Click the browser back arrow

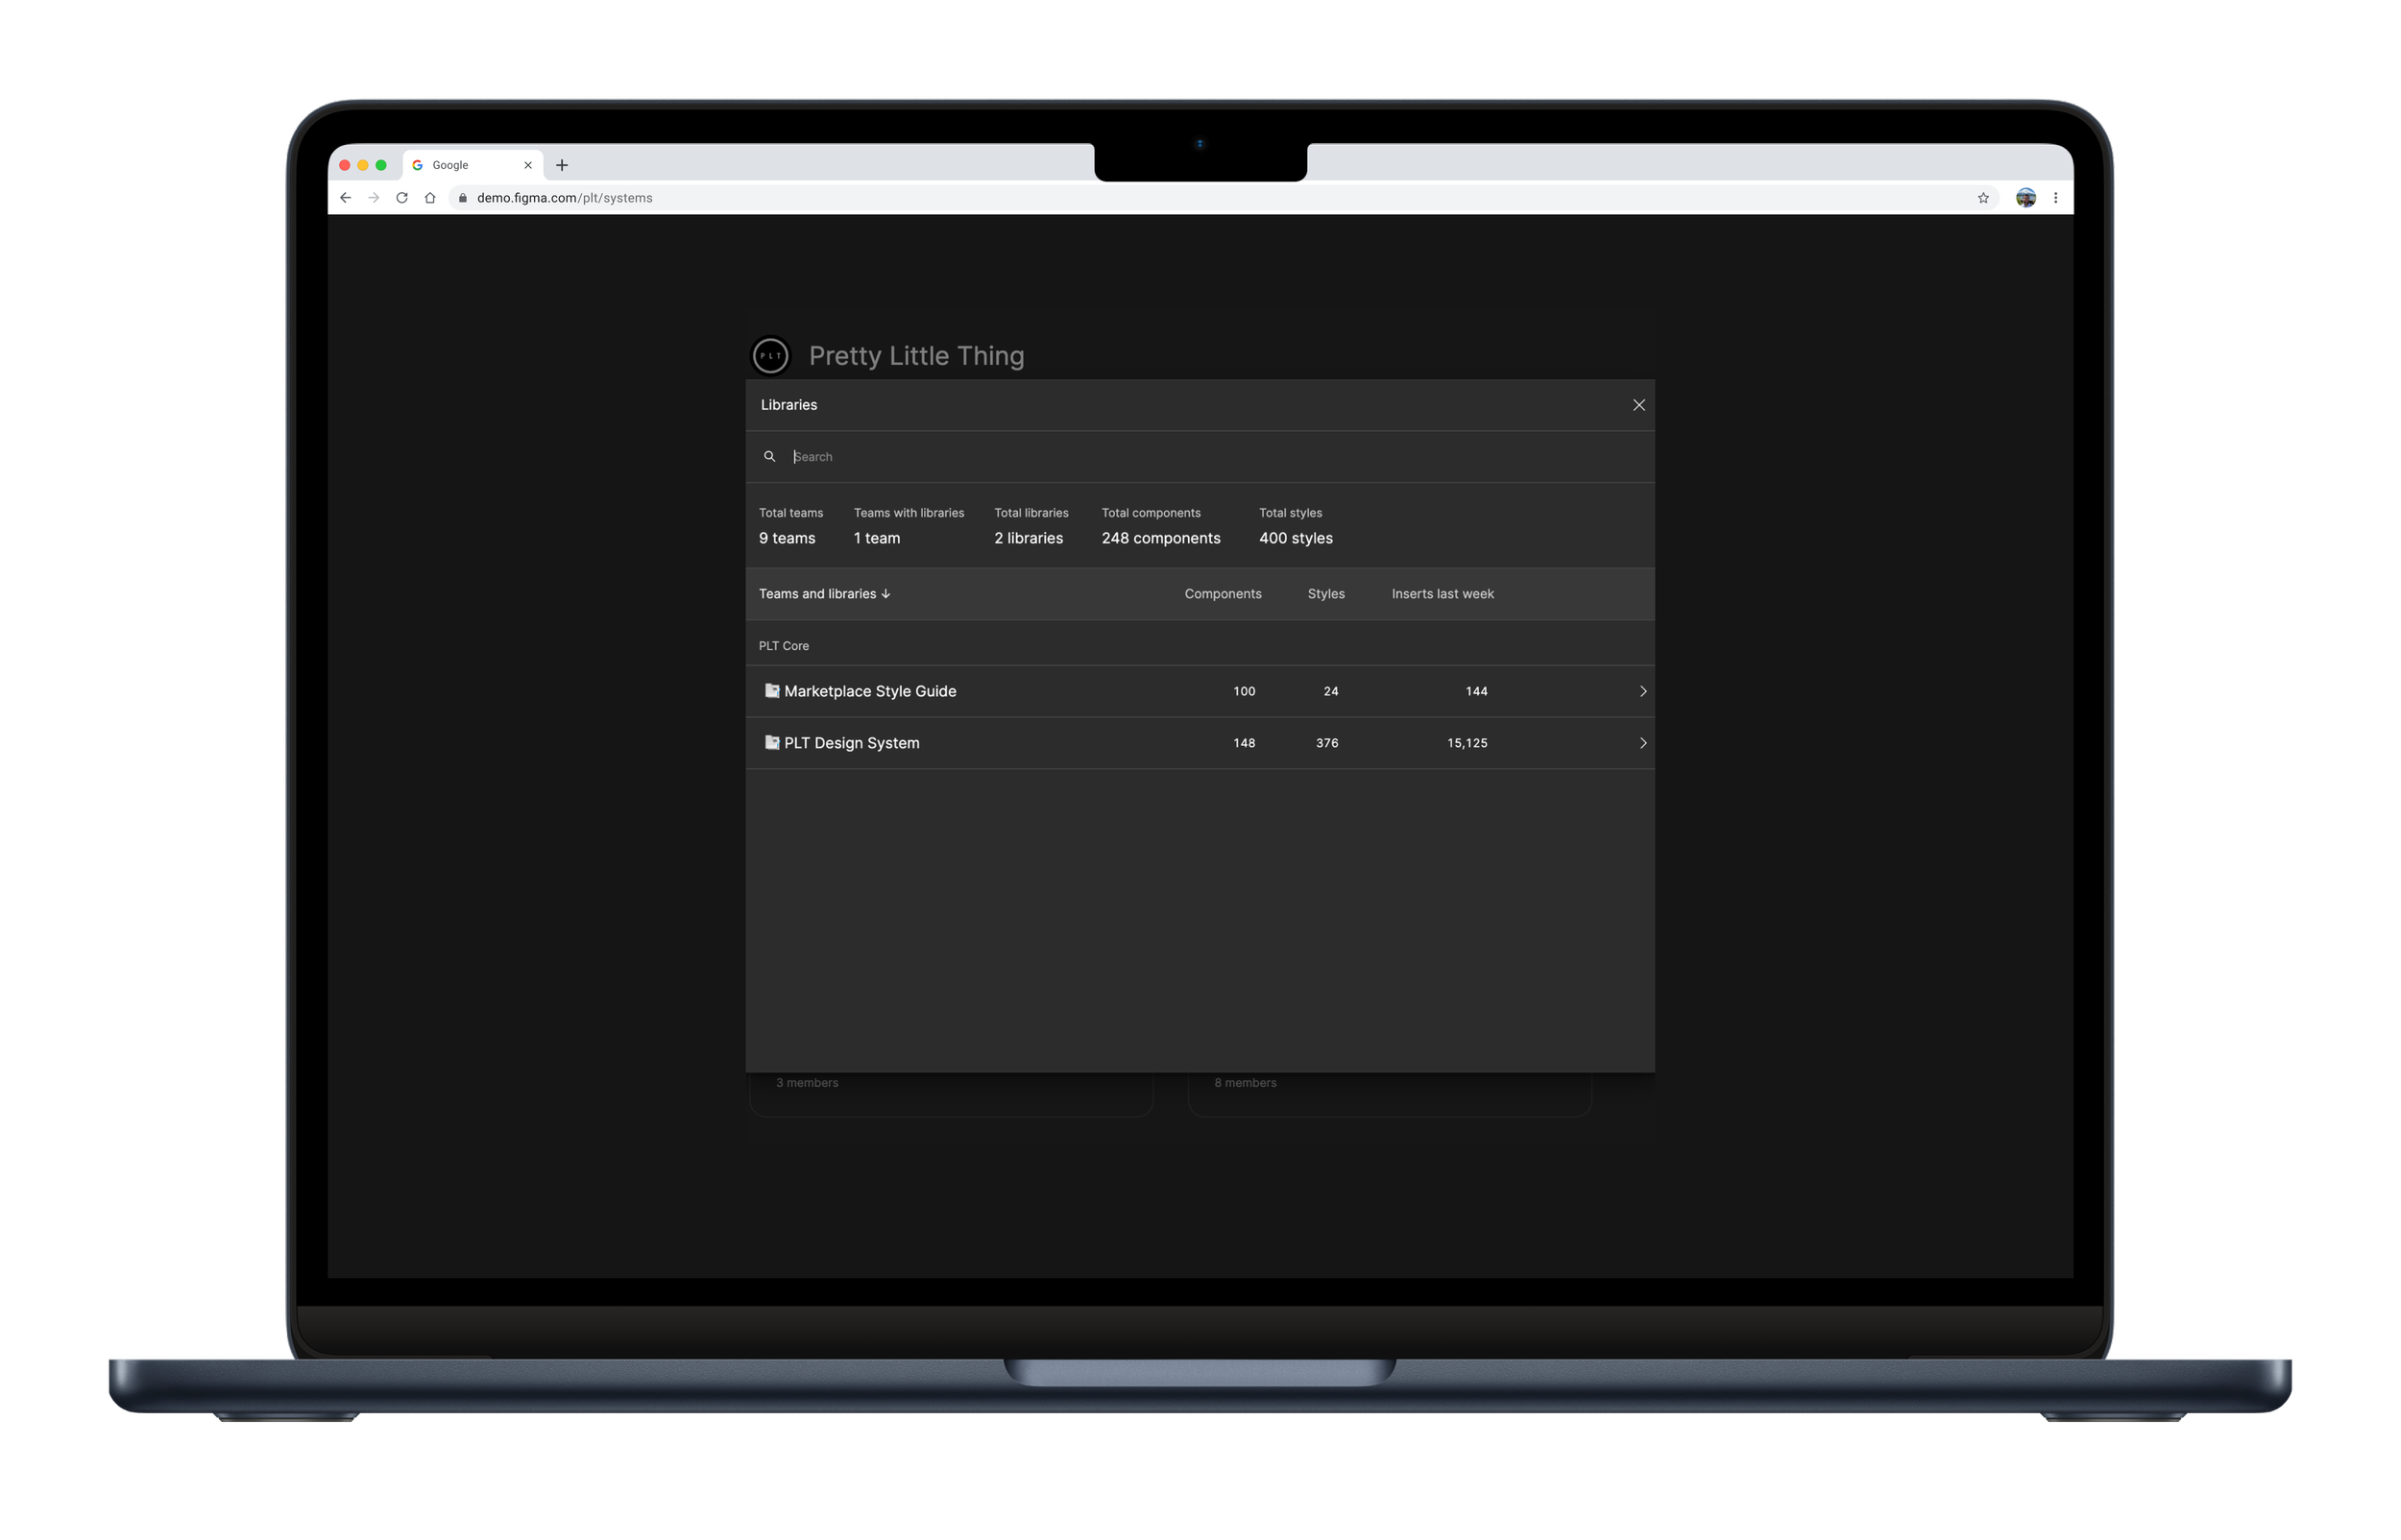click(345, 197)
